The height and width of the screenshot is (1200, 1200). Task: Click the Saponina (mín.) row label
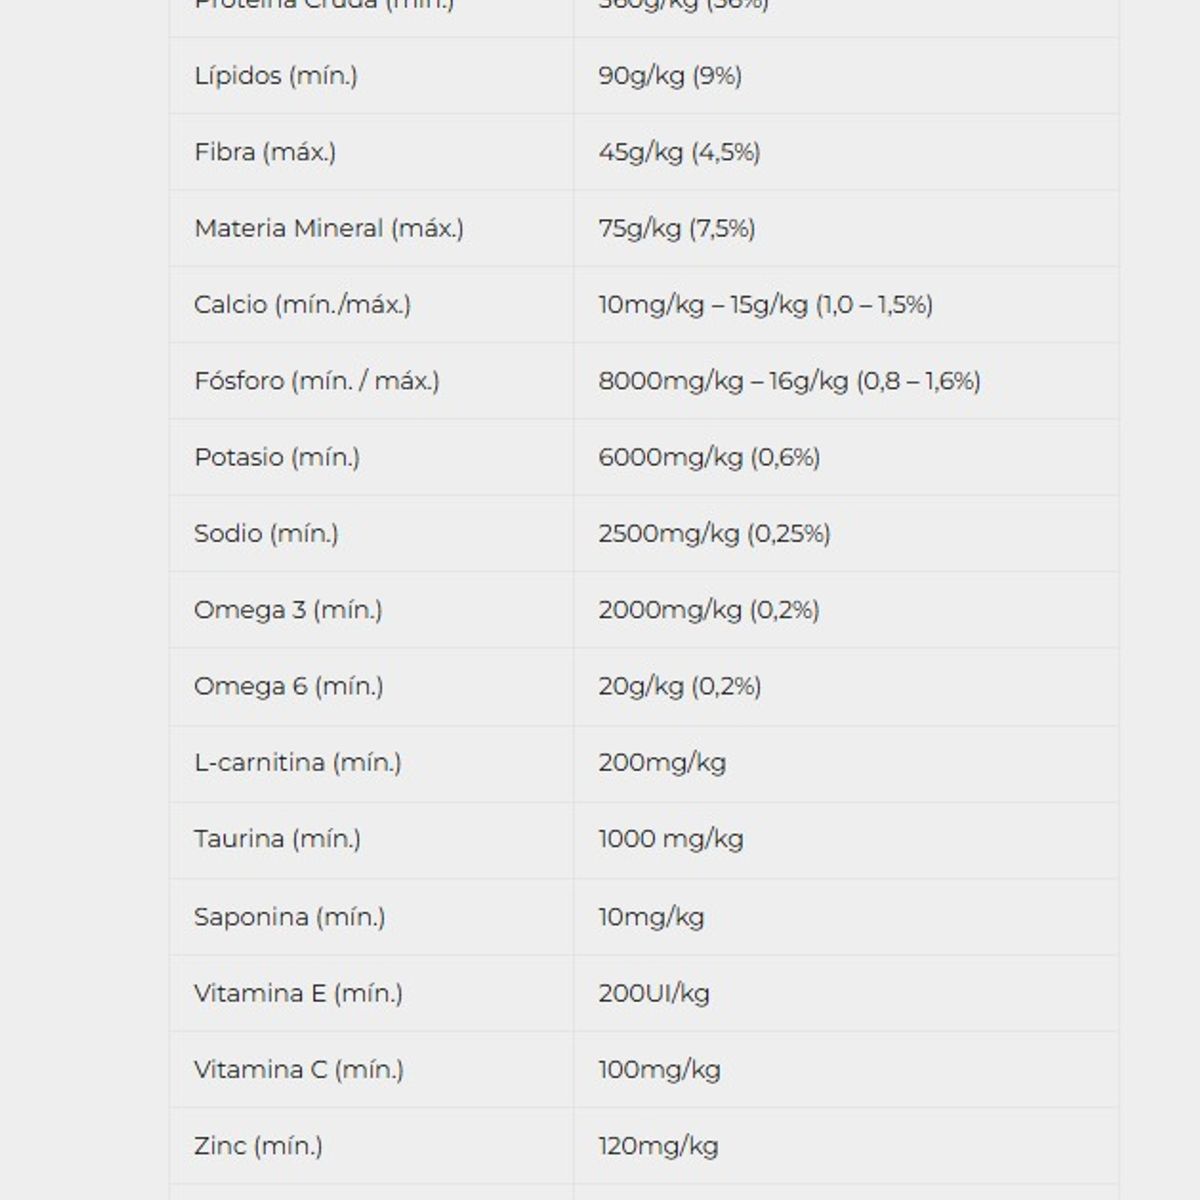point(289,917)
